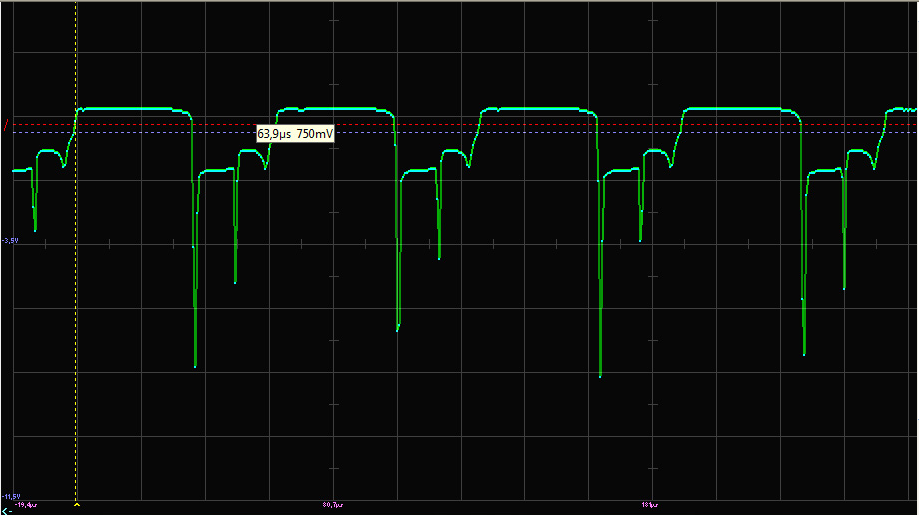Click the third flat-top pulse plateau of waveform
Screen dimensions: 919x515
(x=538, y=108)
